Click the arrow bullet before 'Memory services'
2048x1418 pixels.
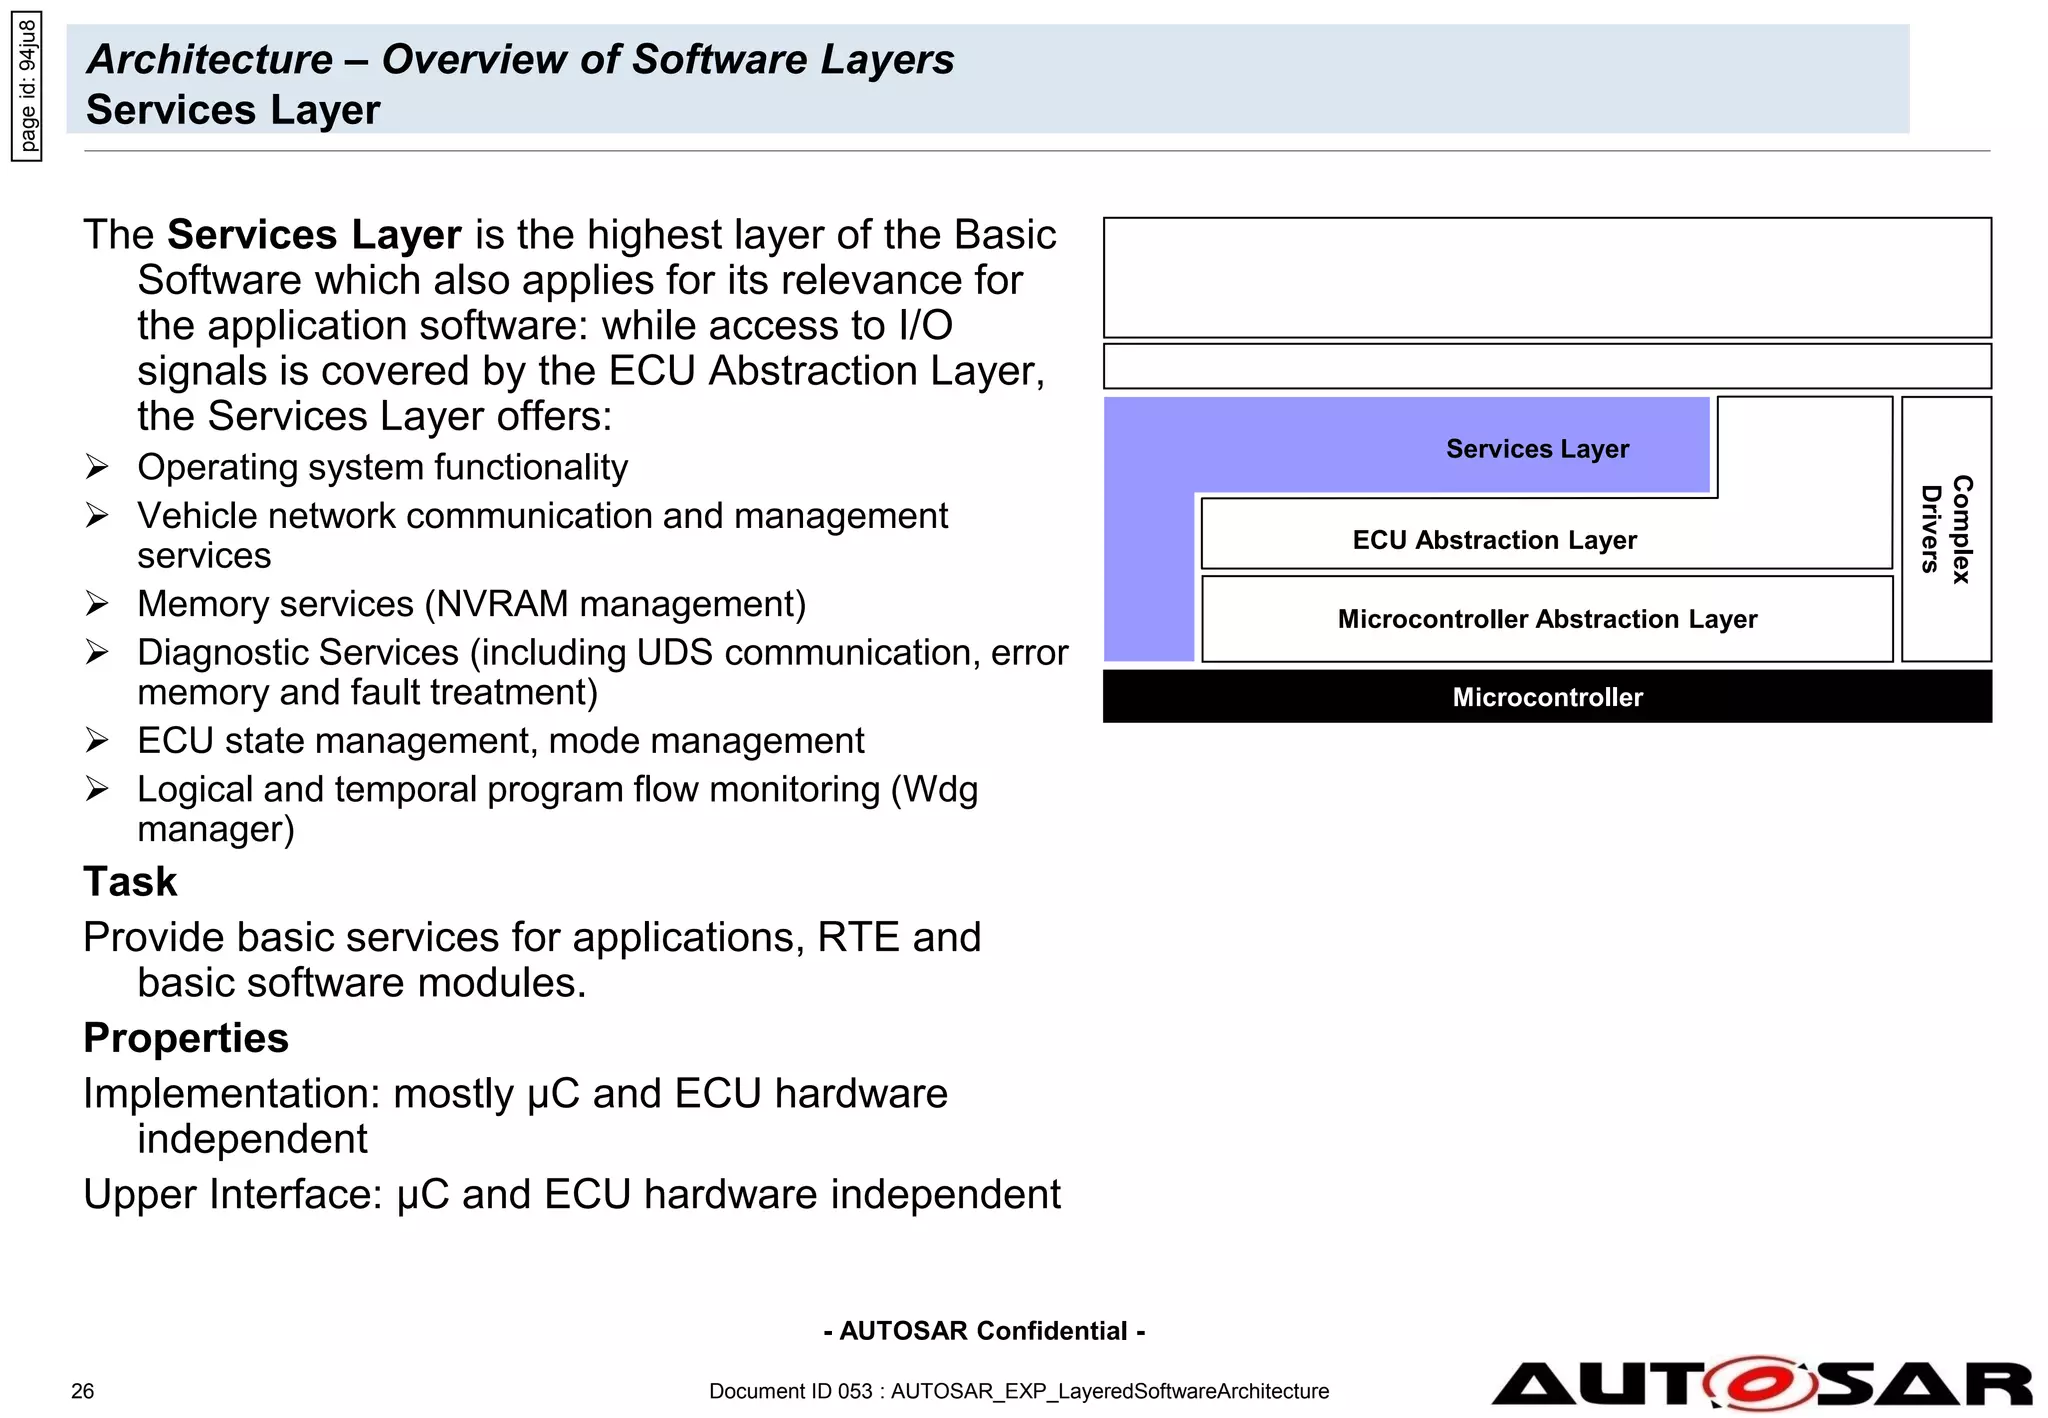coord(97,603)
